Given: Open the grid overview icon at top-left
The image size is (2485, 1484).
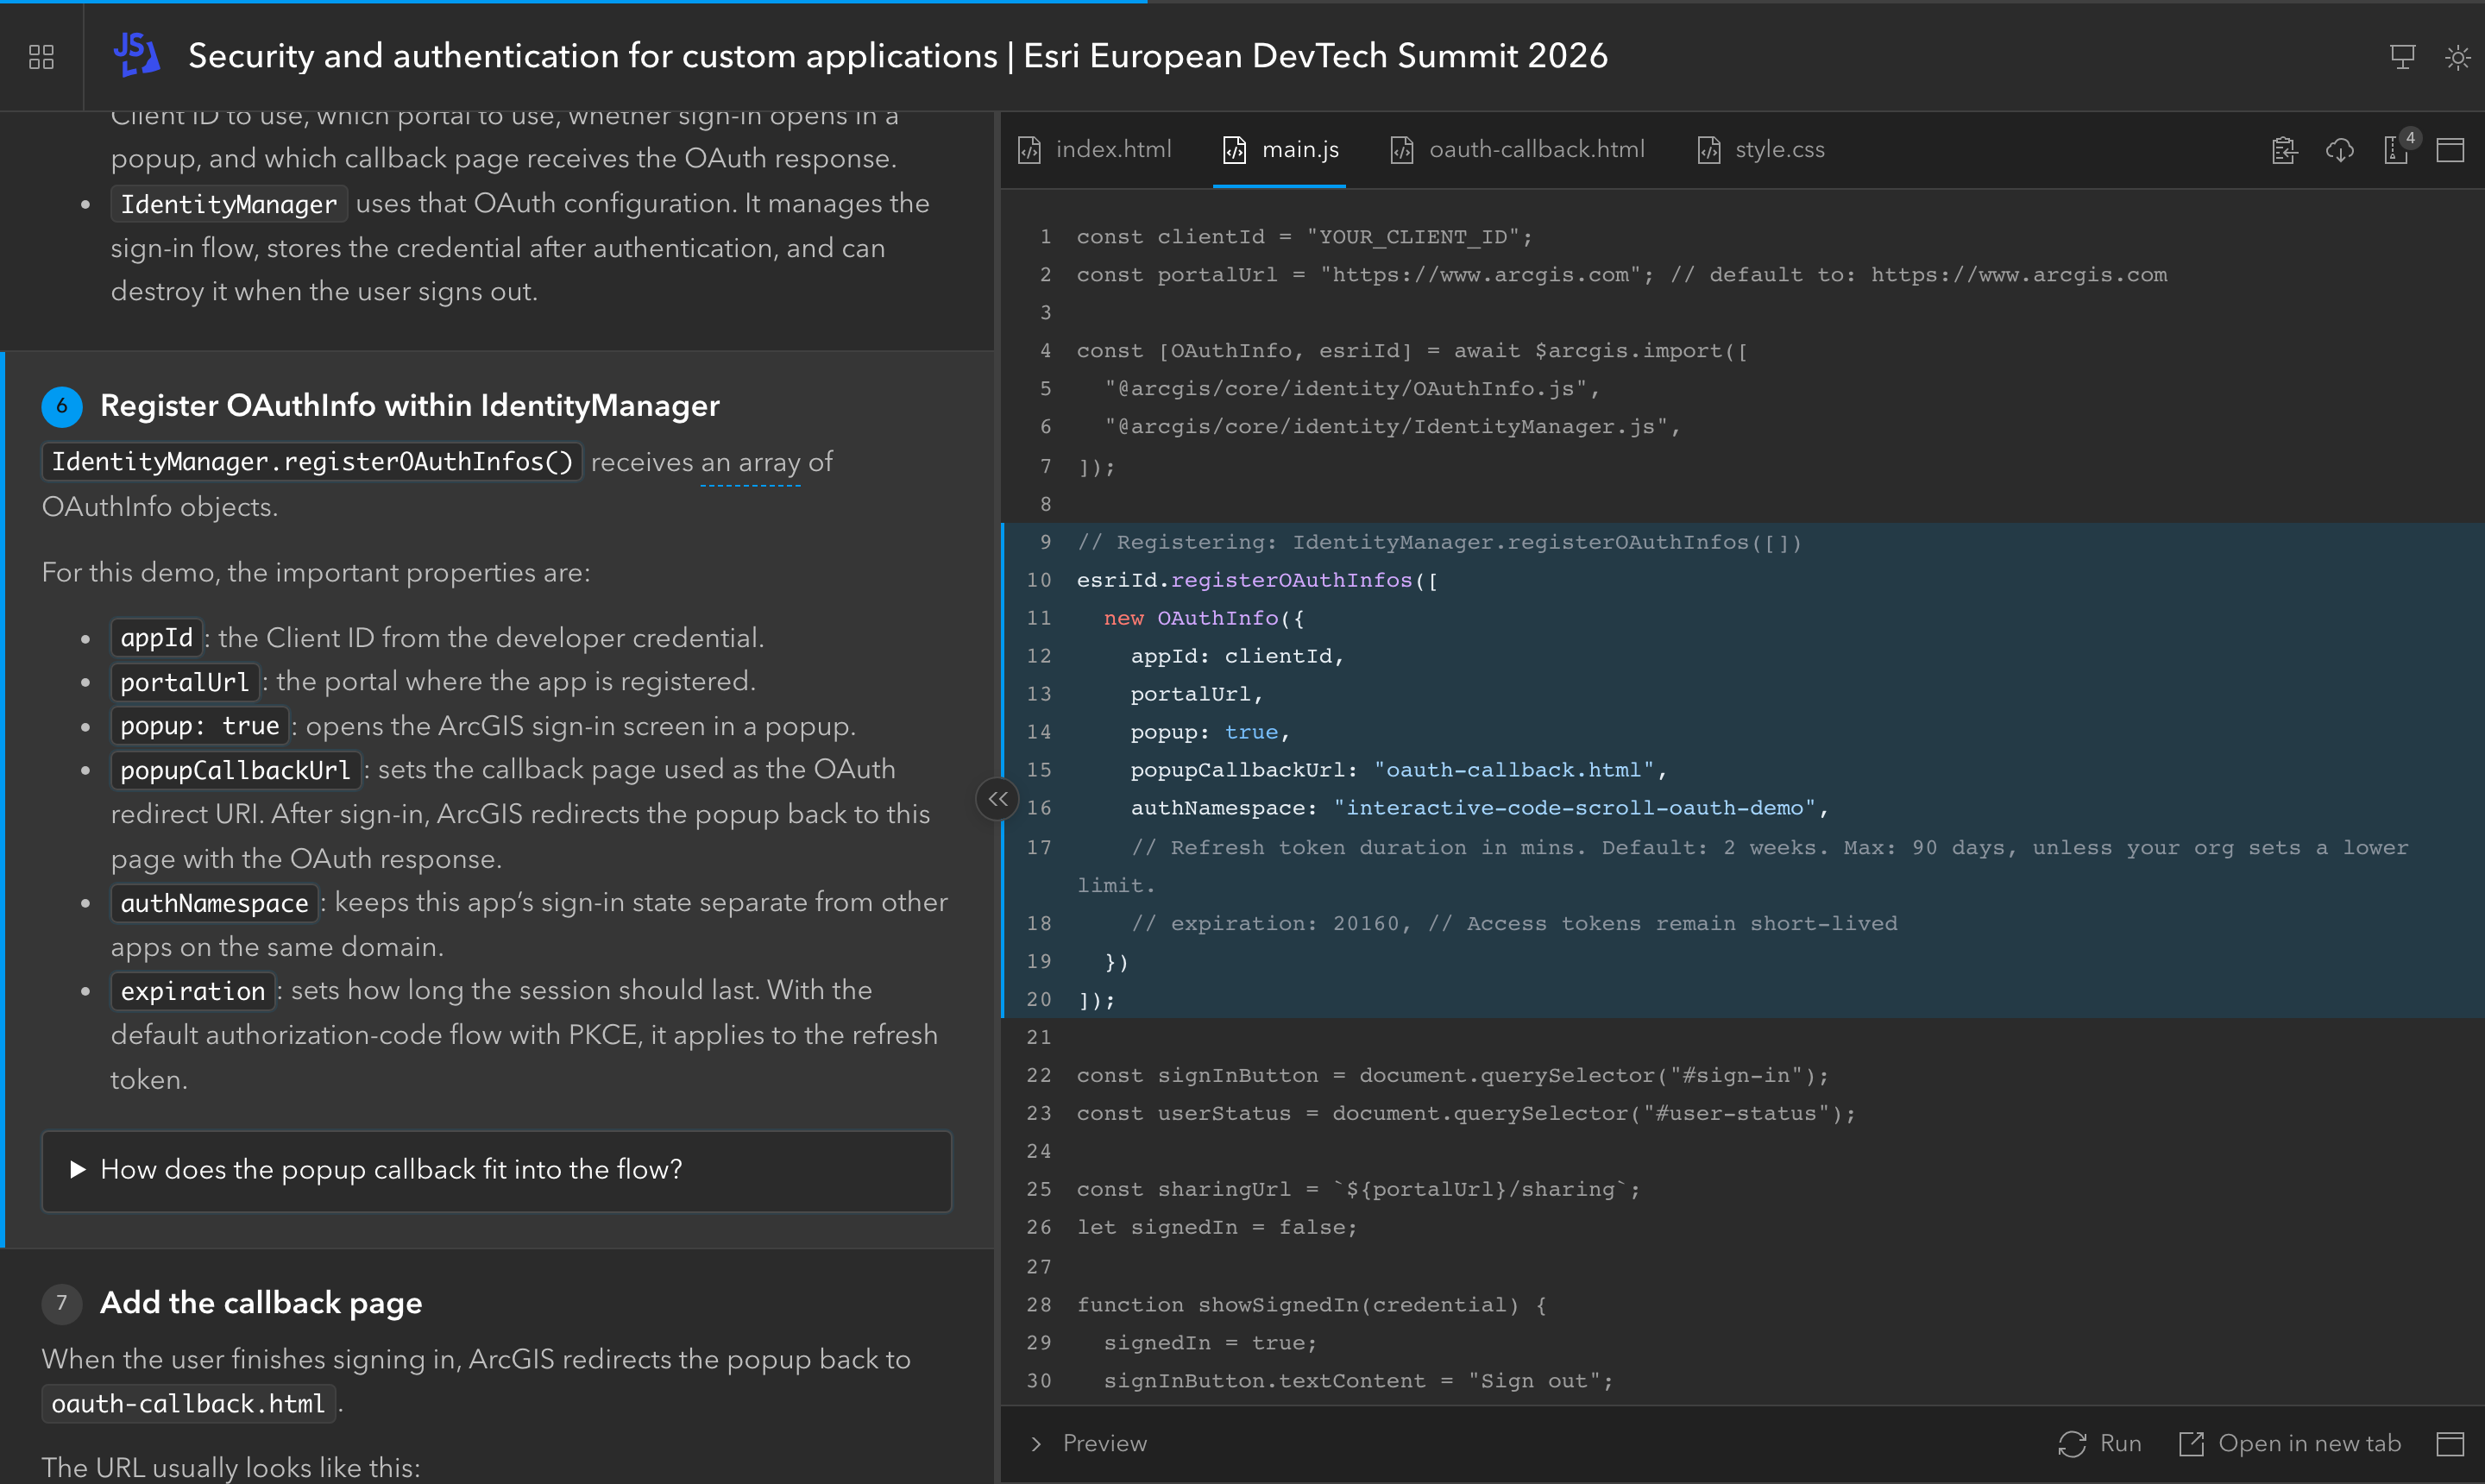Looking at the screenshot, I should pyautogui.click(x=41, y=57).
